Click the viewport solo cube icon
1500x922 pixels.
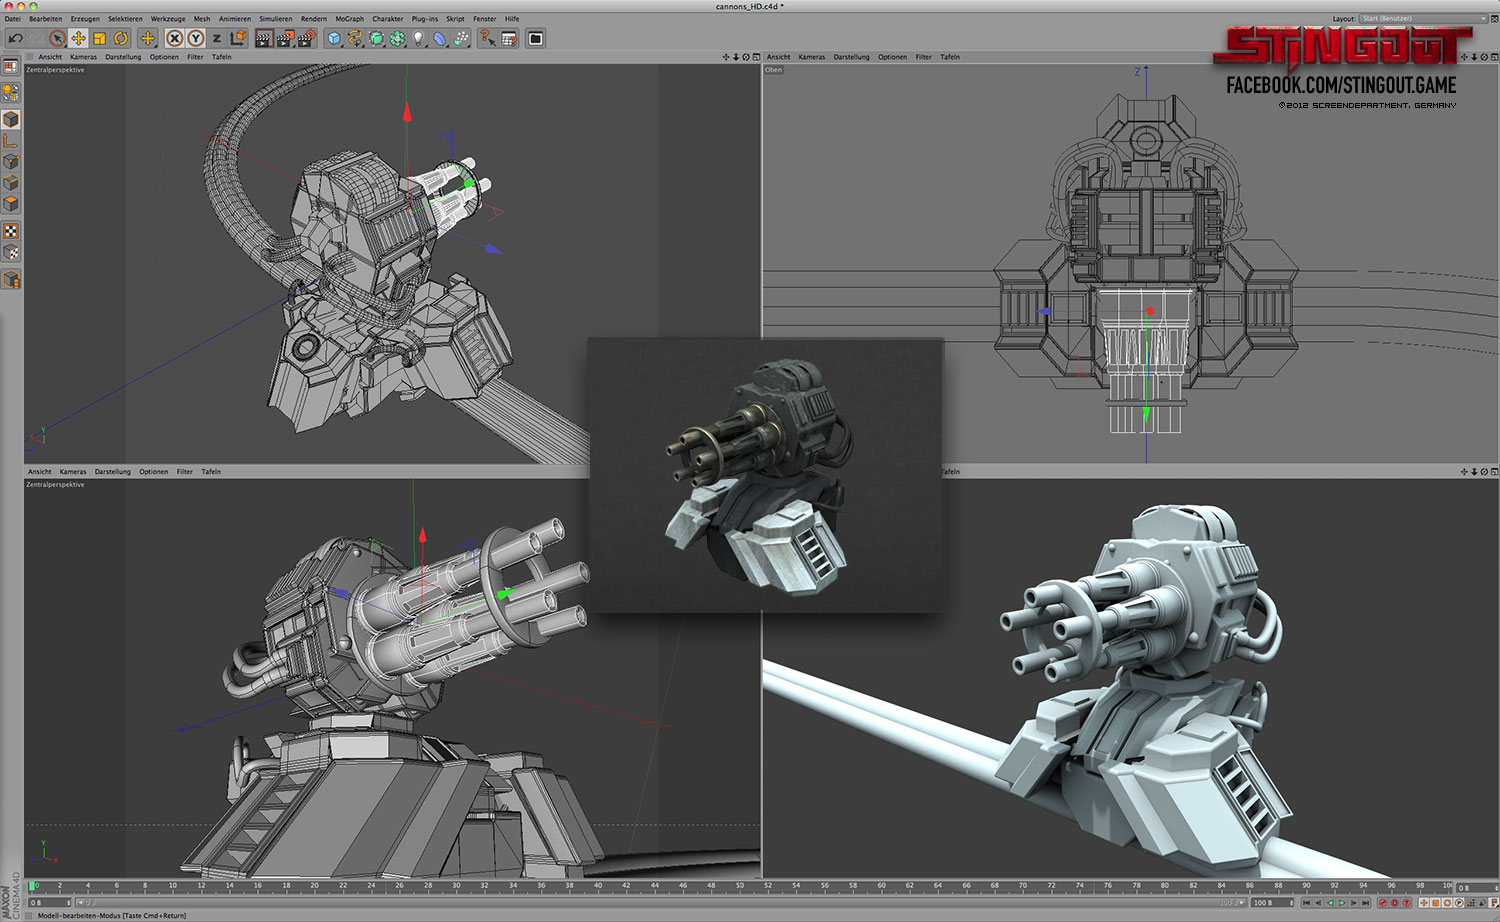click(x=10, y=279)
